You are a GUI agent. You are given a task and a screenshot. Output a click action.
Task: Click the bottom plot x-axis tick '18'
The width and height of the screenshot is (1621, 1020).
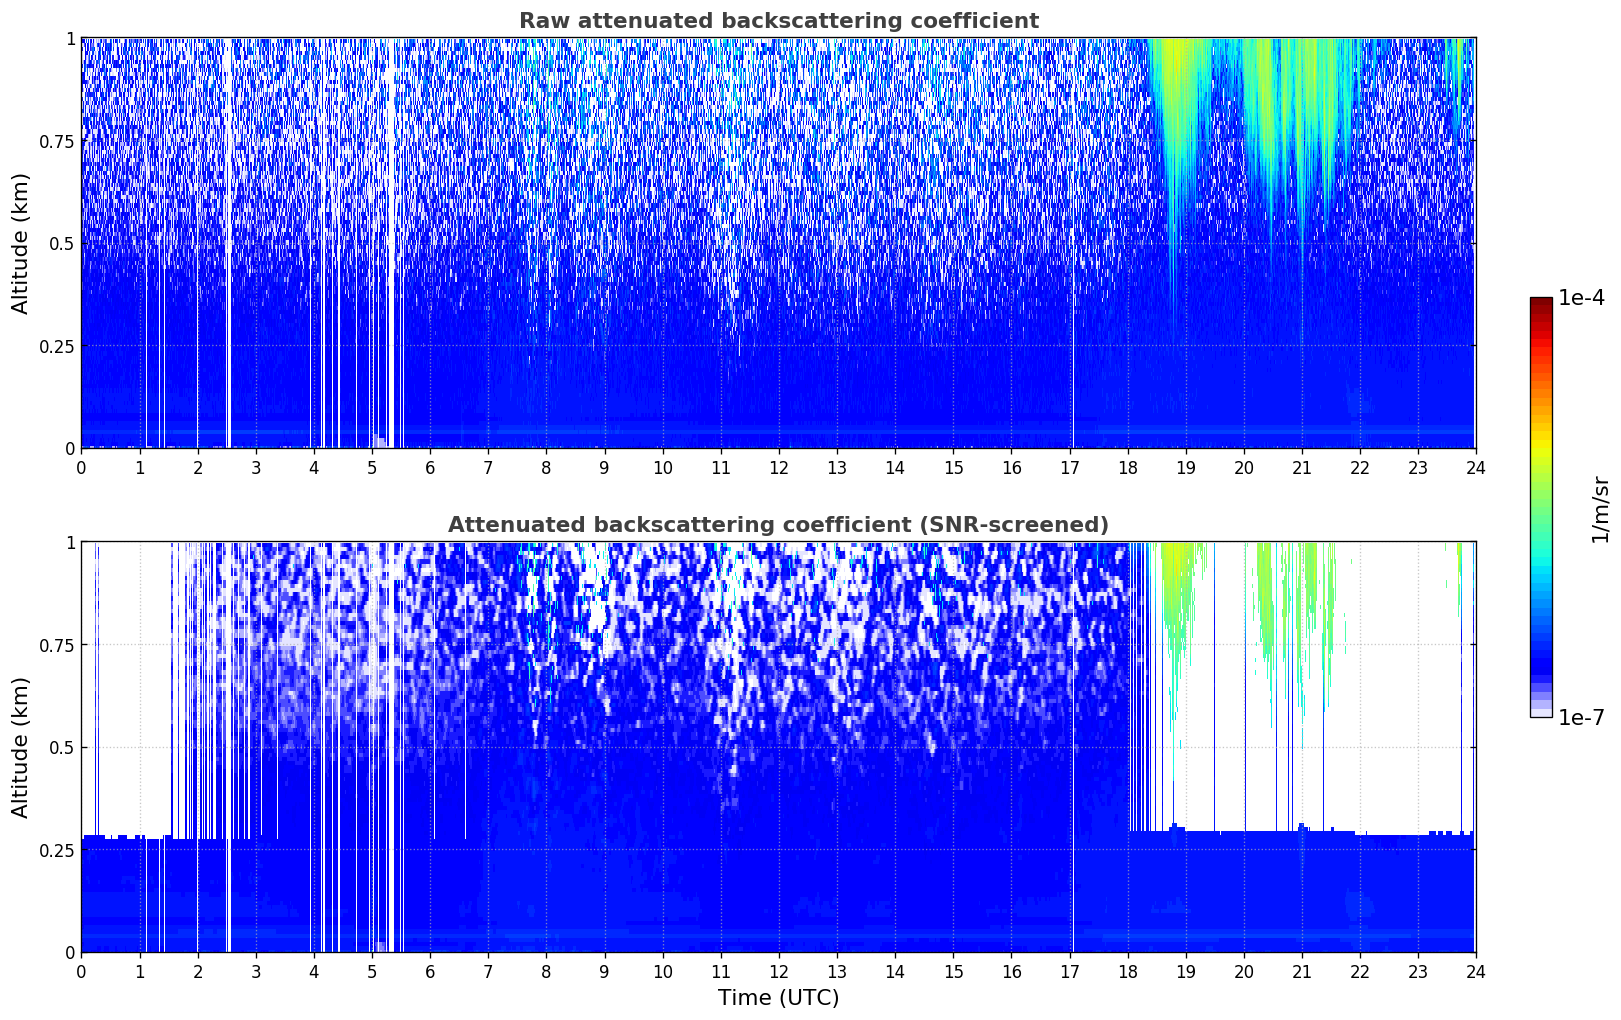pyautogui.click(x=1128, y=971)
